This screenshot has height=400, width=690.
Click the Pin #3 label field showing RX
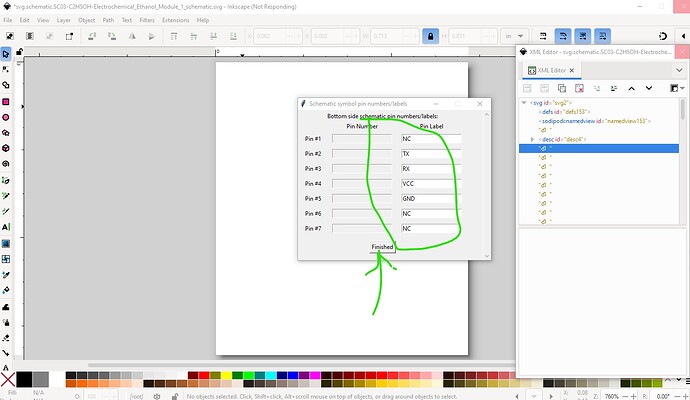click(x=430, y=169)
